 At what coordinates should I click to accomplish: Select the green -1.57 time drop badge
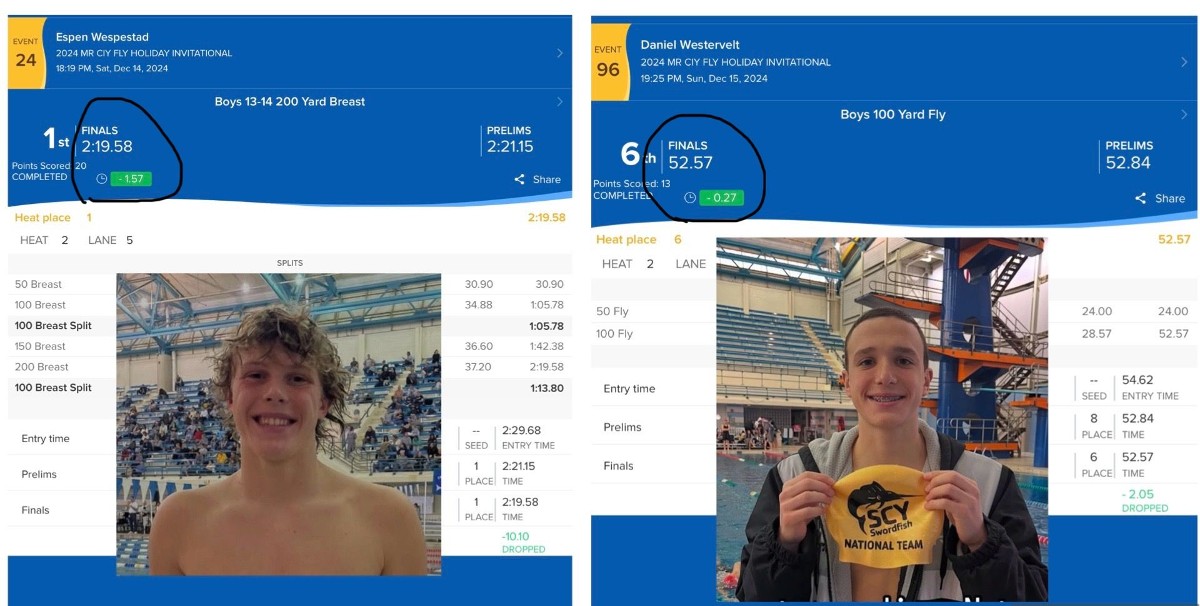pos(131,179)
